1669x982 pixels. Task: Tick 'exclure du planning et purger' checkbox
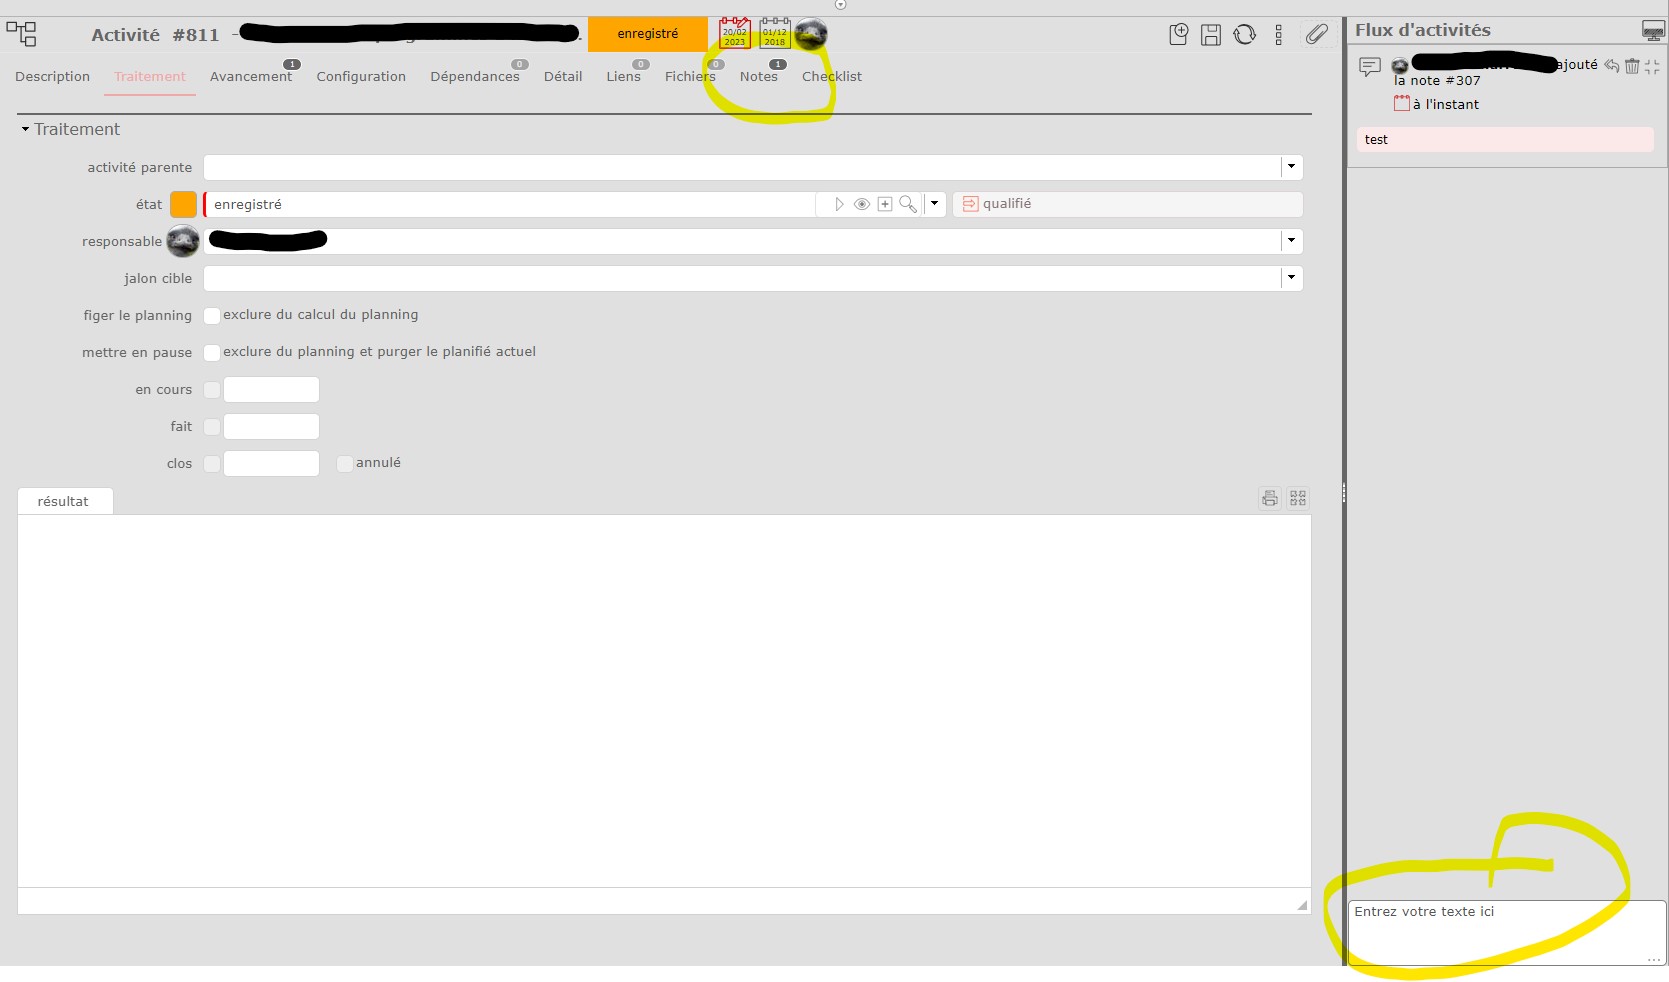point(212,353)
